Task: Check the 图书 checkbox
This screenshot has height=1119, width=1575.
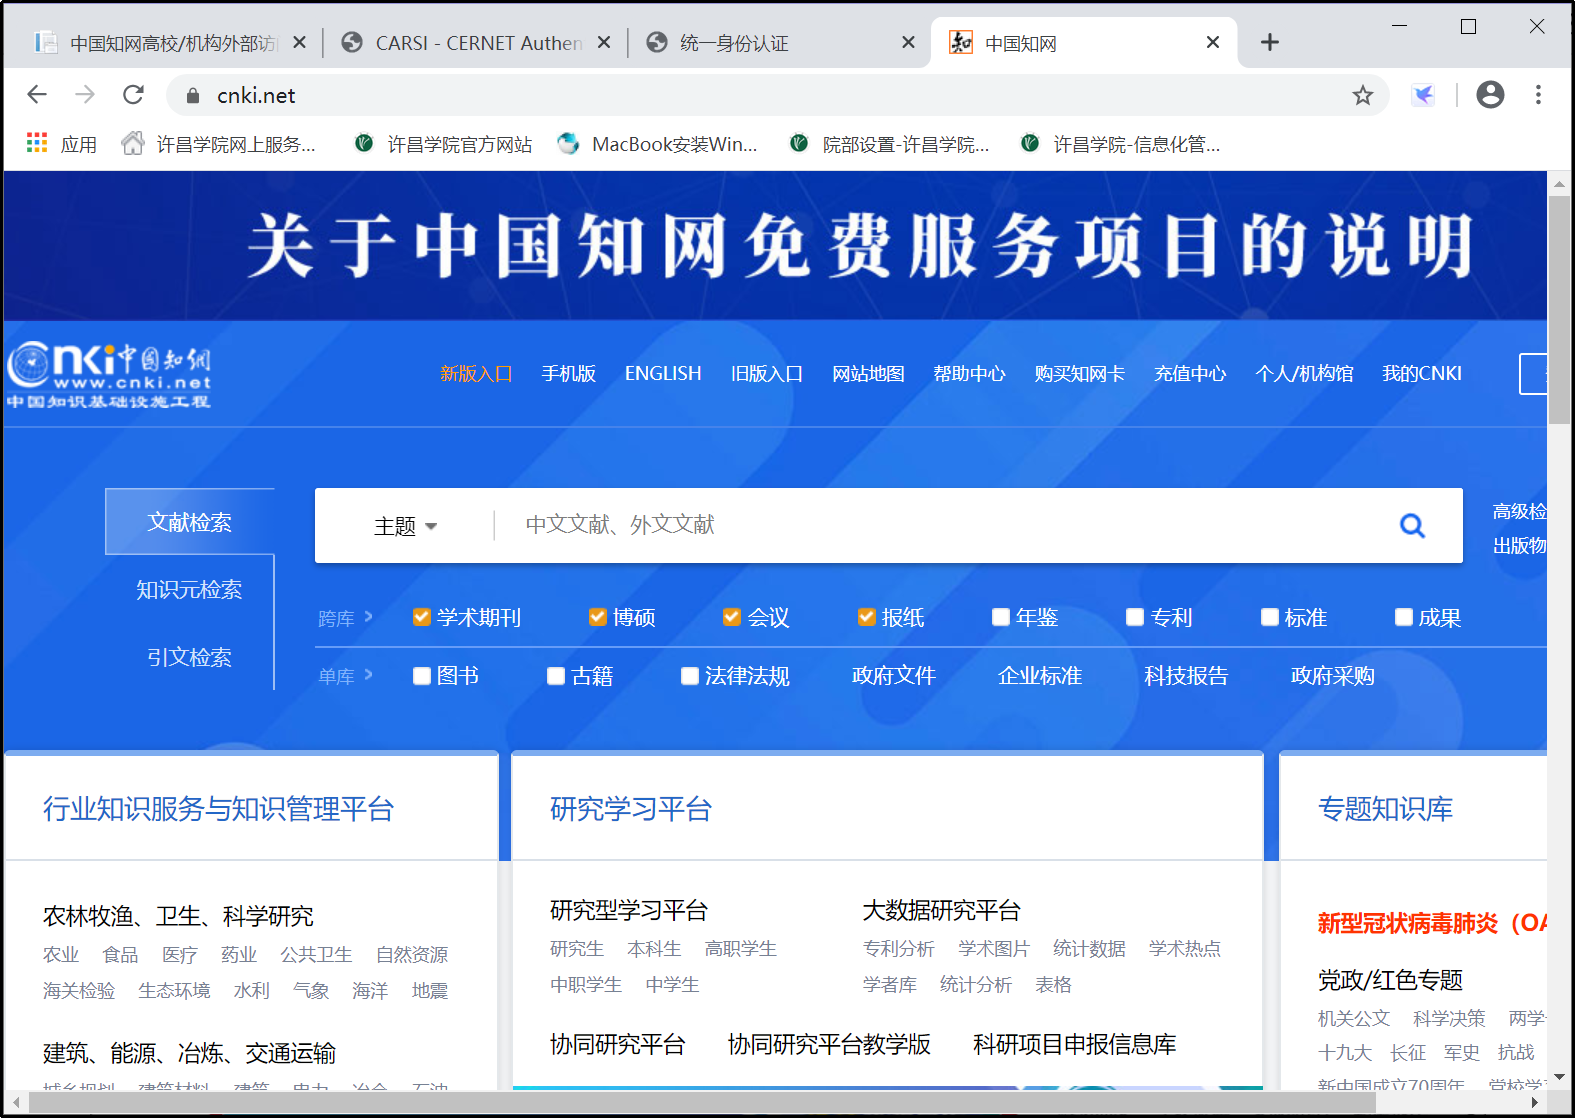Action: (x=422, y=676)
